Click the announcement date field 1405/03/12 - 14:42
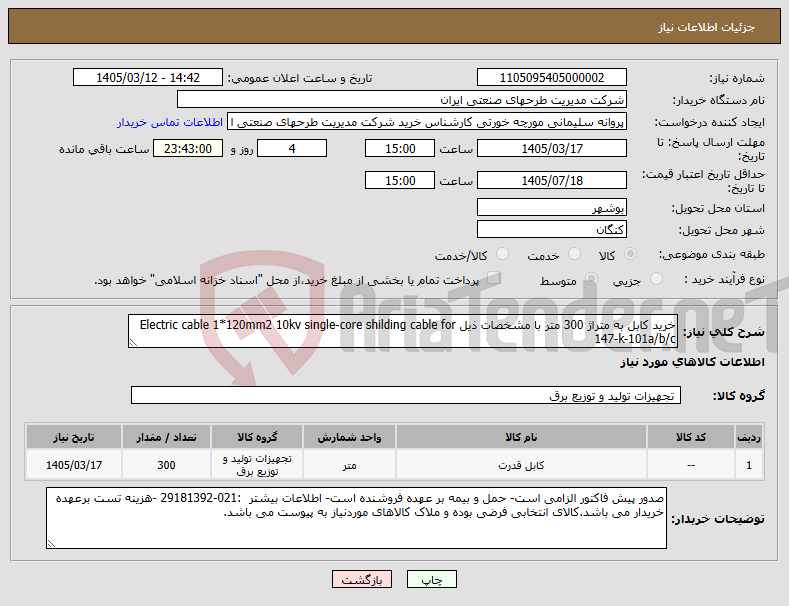789x606 pixels. point(148,78)
